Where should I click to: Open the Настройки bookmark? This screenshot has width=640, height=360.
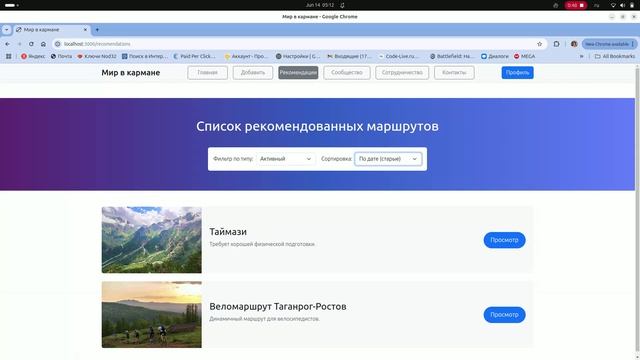click(x=298, y=56)
